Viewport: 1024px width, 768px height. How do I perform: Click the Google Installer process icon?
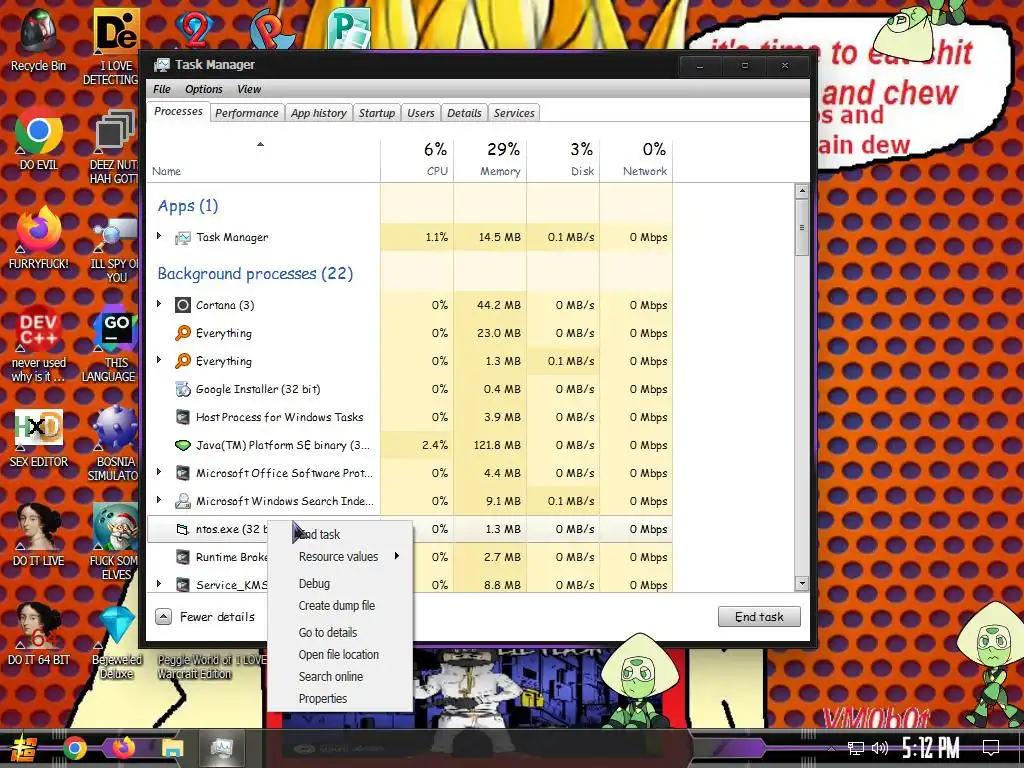click(x=183, y=389)
